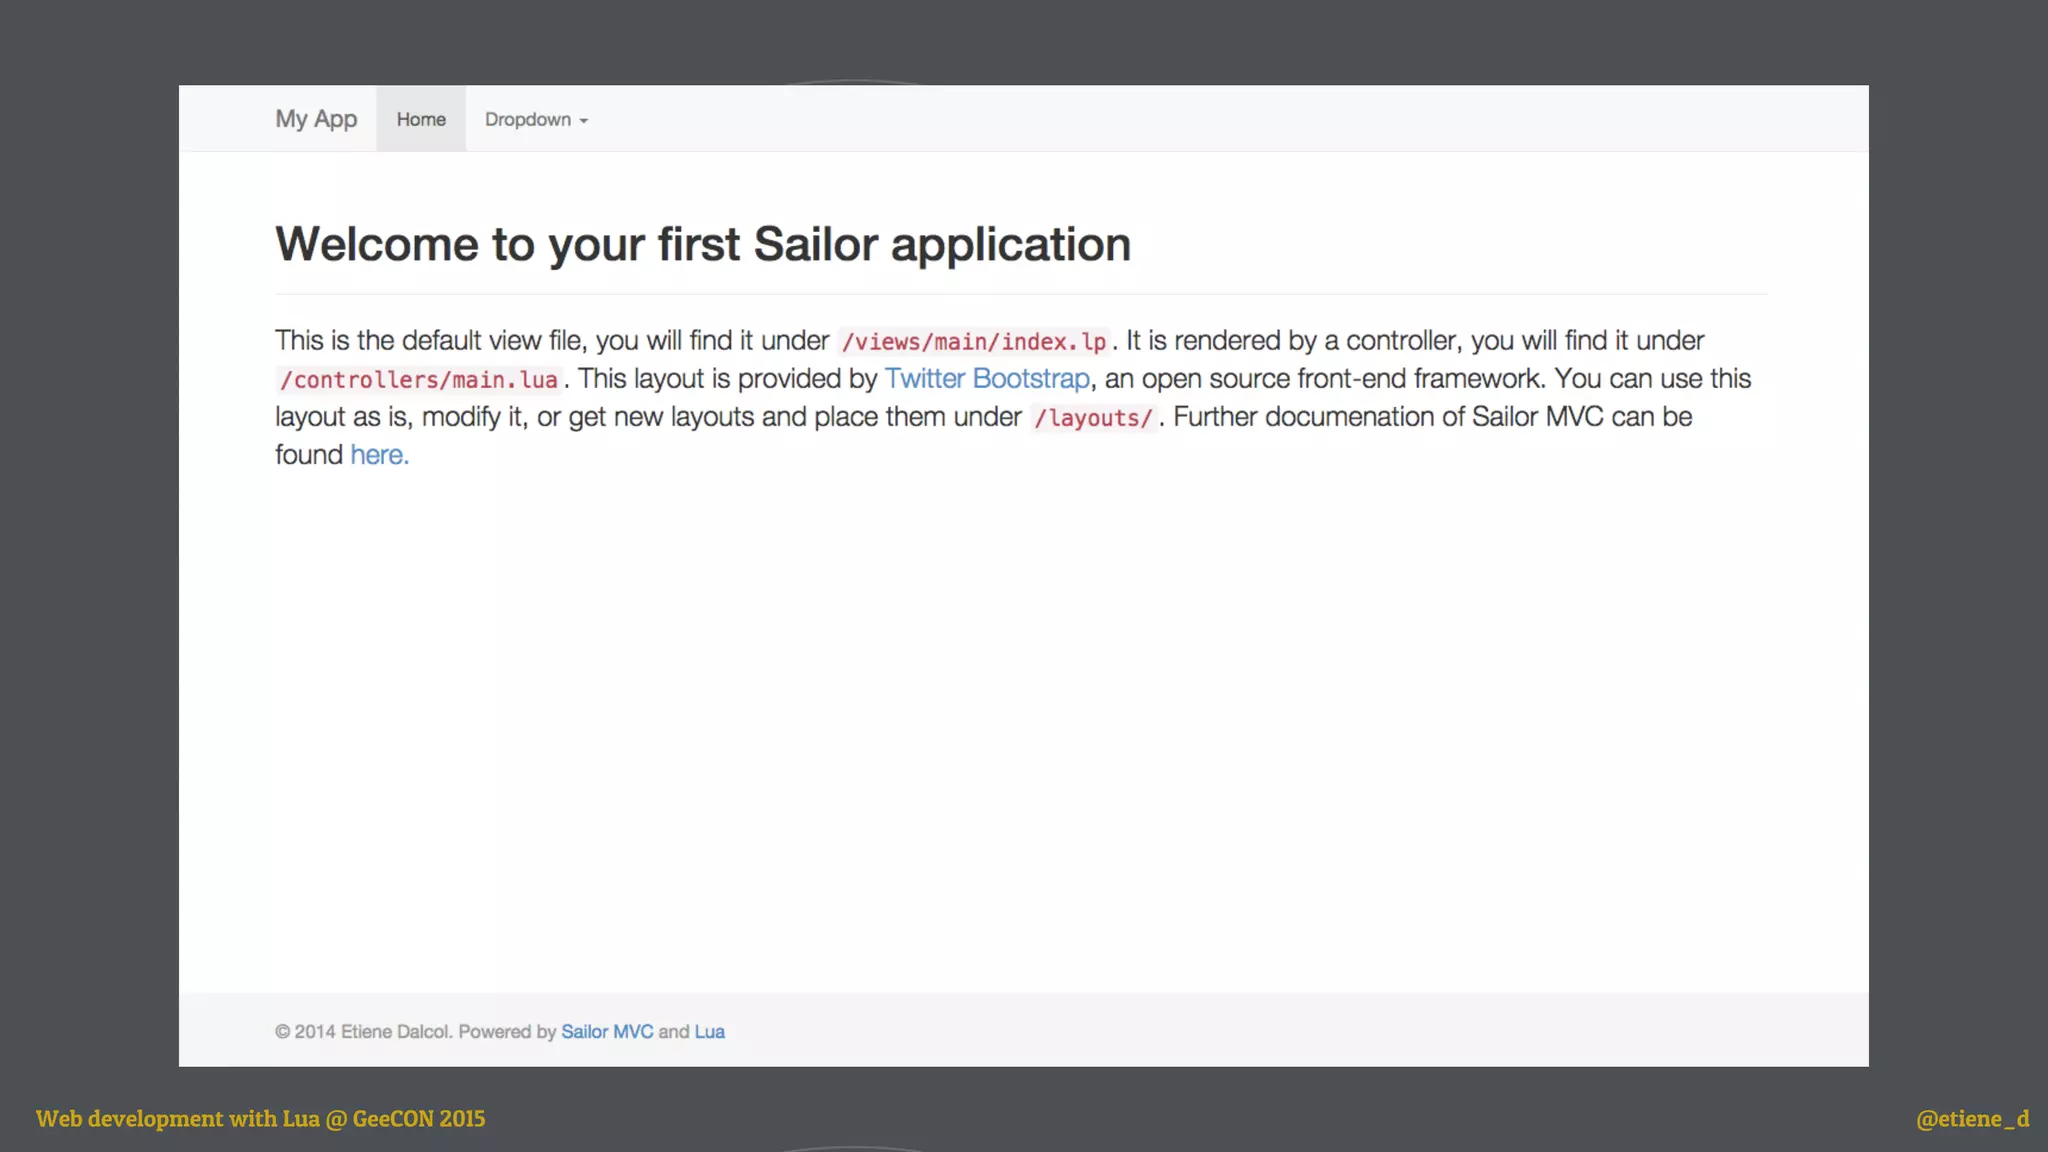The height and width of the screenshot is (1152, 2048).
Task: Click the caret arrow beside Dropdown
Action: [584, 121]
